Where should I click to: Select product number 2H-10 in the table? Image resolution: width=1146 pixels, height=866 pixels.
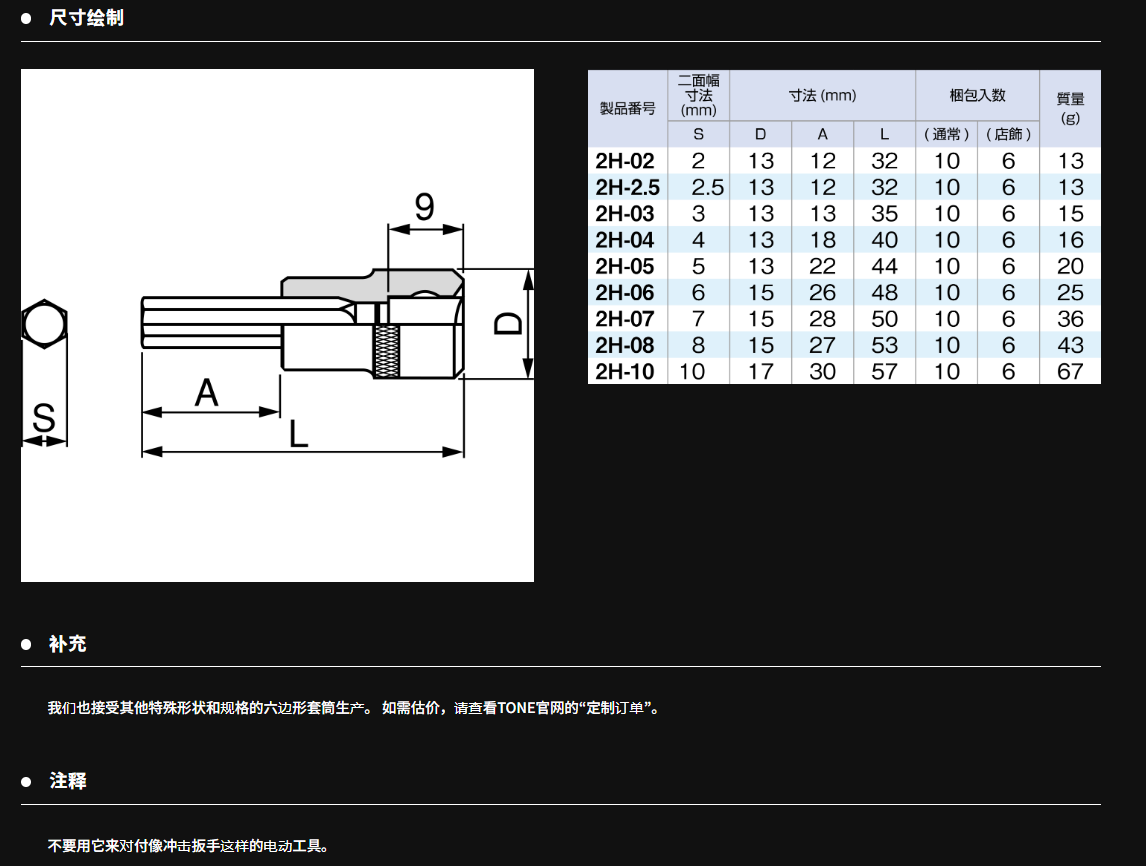click(625, 372)
